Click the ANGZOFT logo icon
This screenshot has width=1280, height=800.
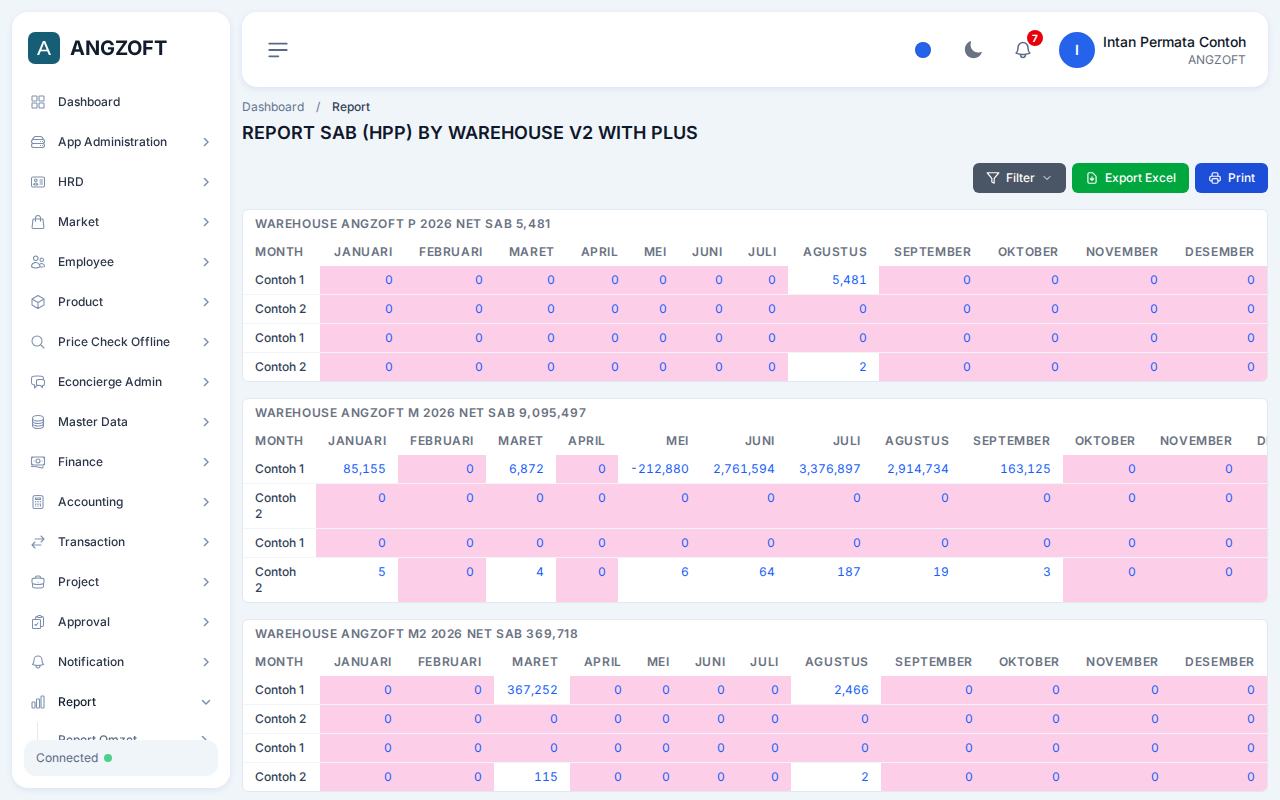pos(44,48)
